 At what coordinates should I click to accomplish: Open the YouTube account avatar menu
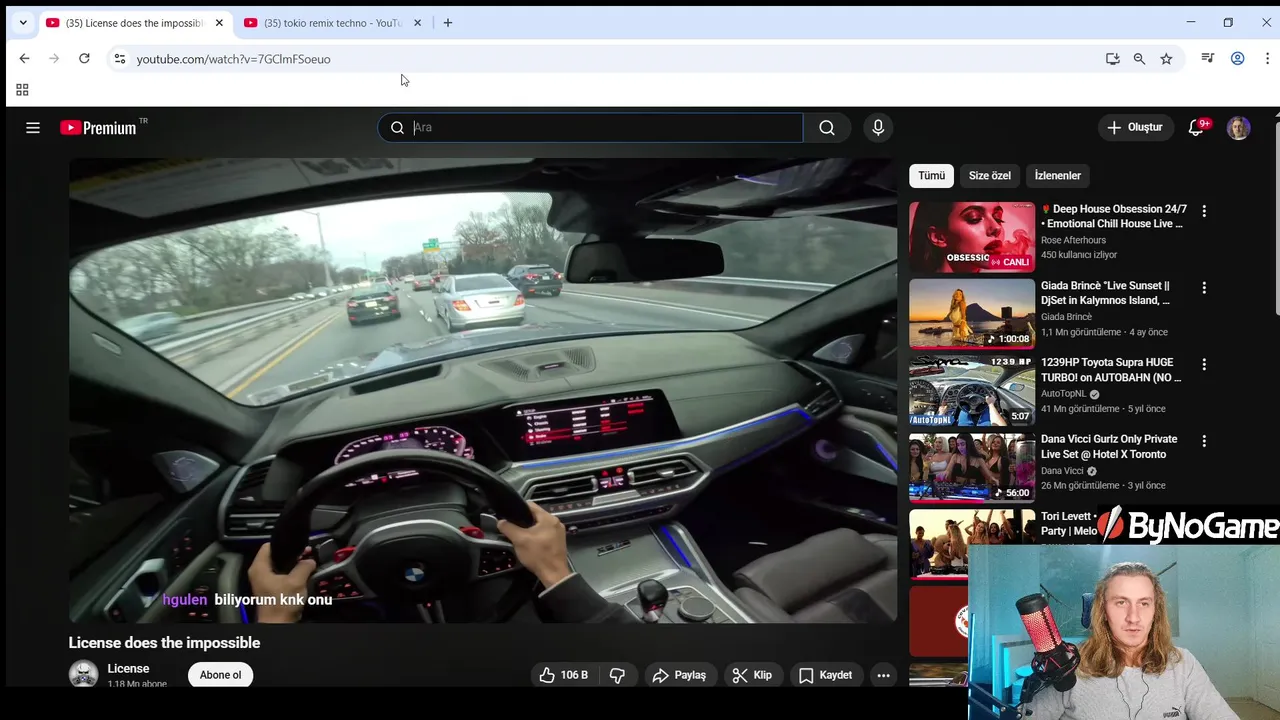(x=1238, y=127)
